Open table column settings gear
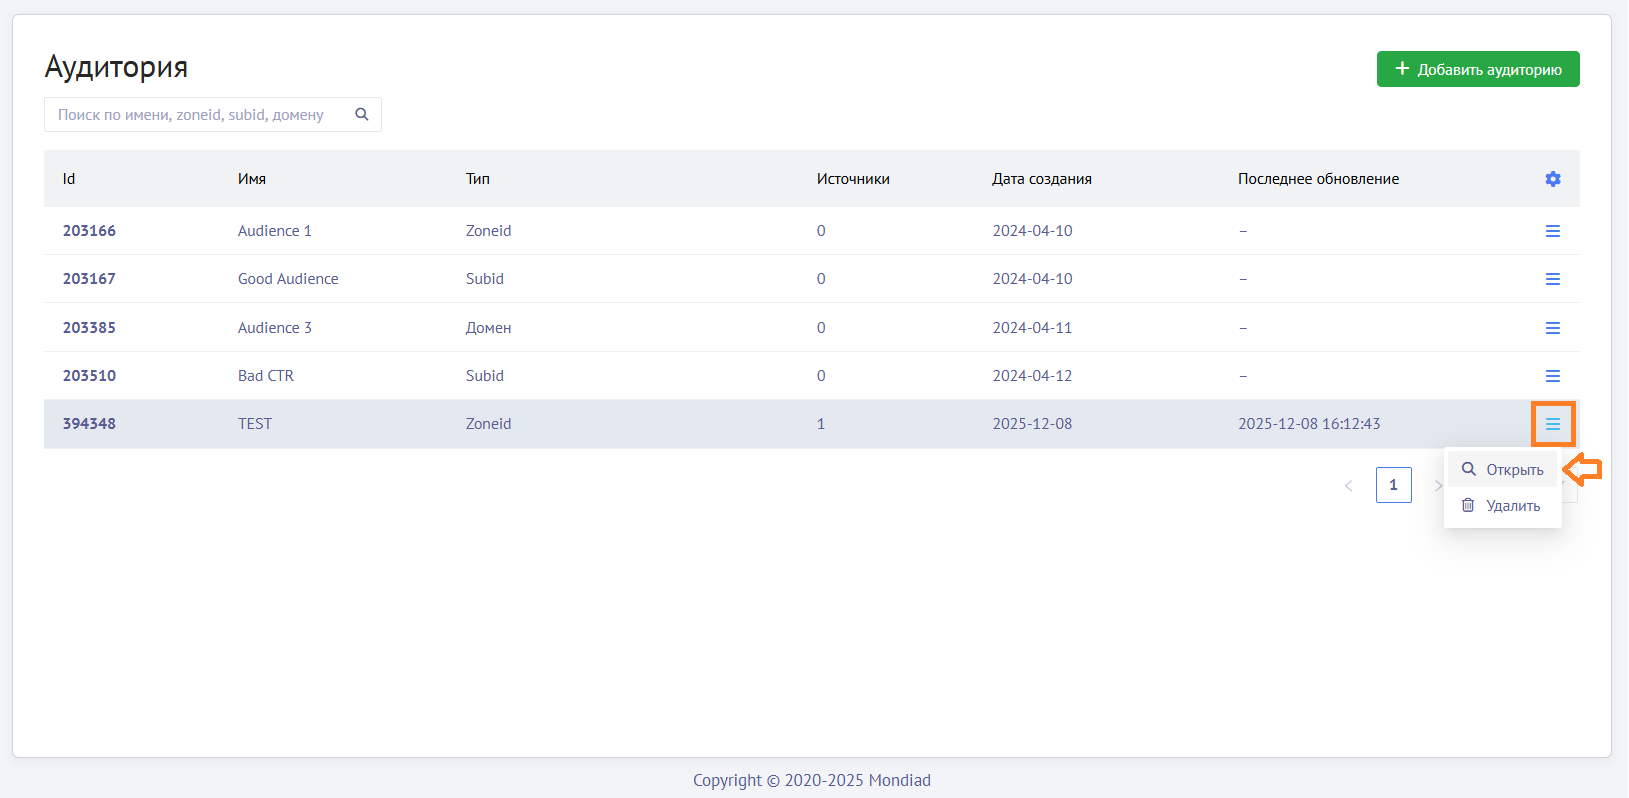 1552,179
